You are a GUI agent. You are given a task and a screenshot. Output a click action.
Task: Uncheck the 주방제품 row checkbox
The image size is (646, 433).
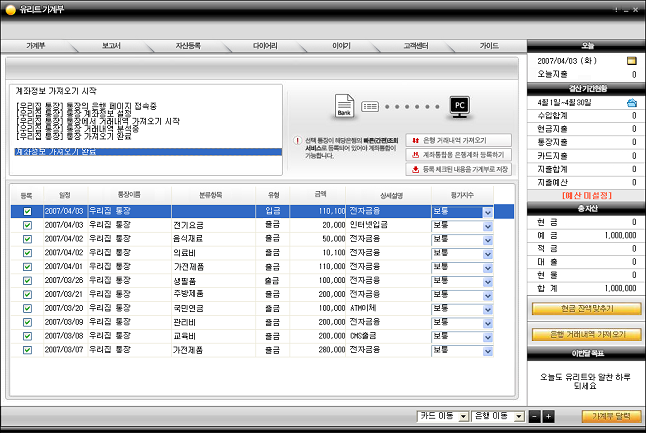point(27,295)
